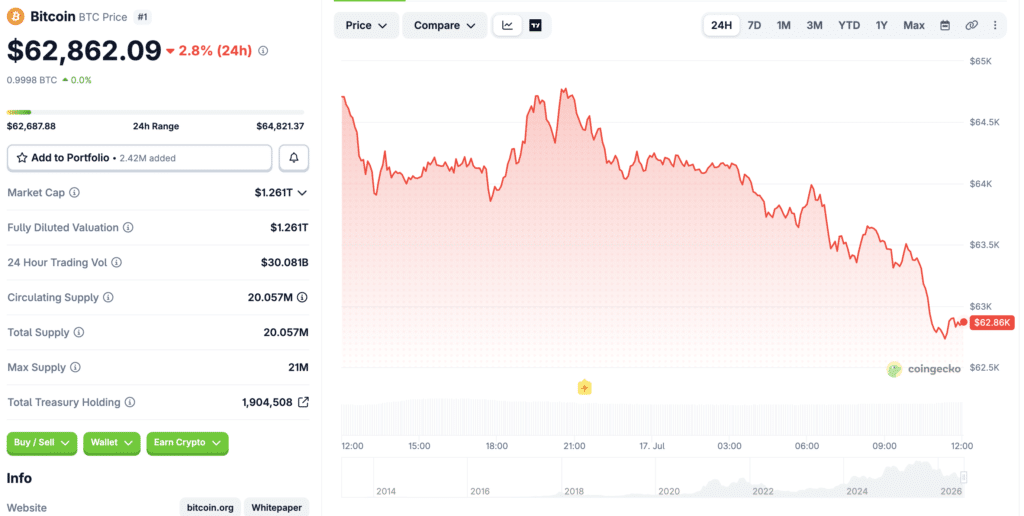Open the Compare dropdown
1024x516 pixels.
[445, 25]
